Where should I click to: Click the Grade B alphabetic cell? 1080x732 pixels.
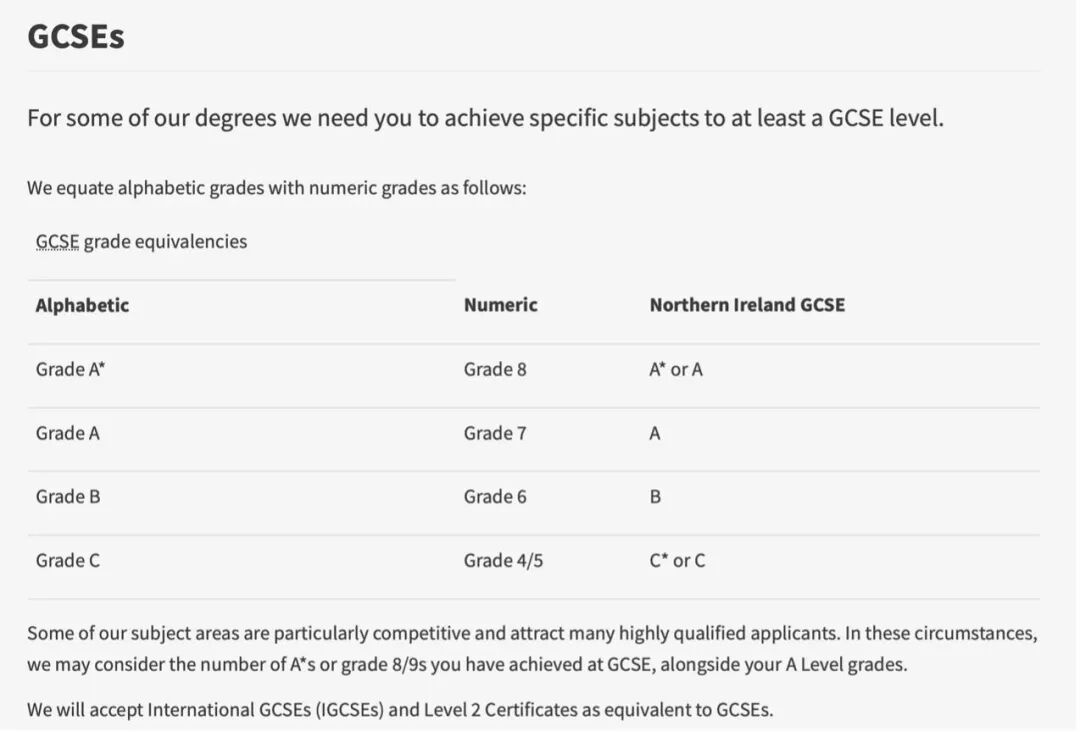(67, 497)
